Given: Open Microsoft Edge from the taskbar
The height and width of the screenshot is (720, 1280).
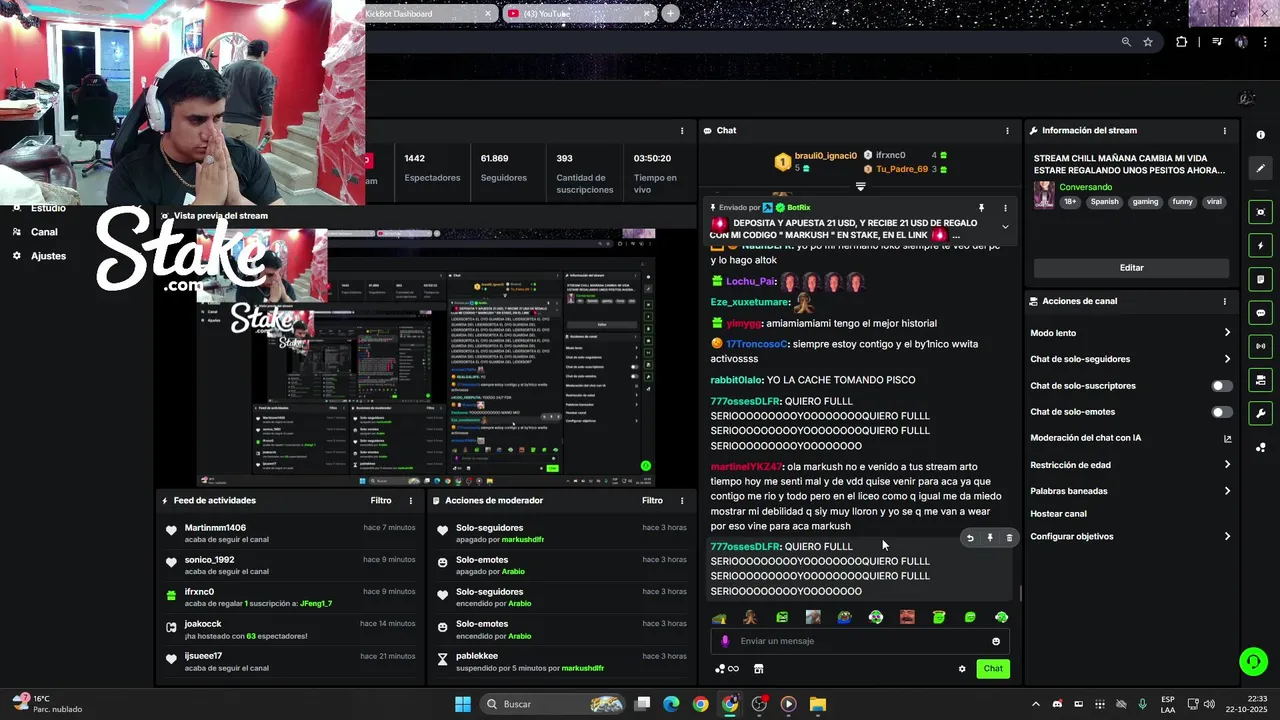Looking at the screenshot, I should pos(671,704).
